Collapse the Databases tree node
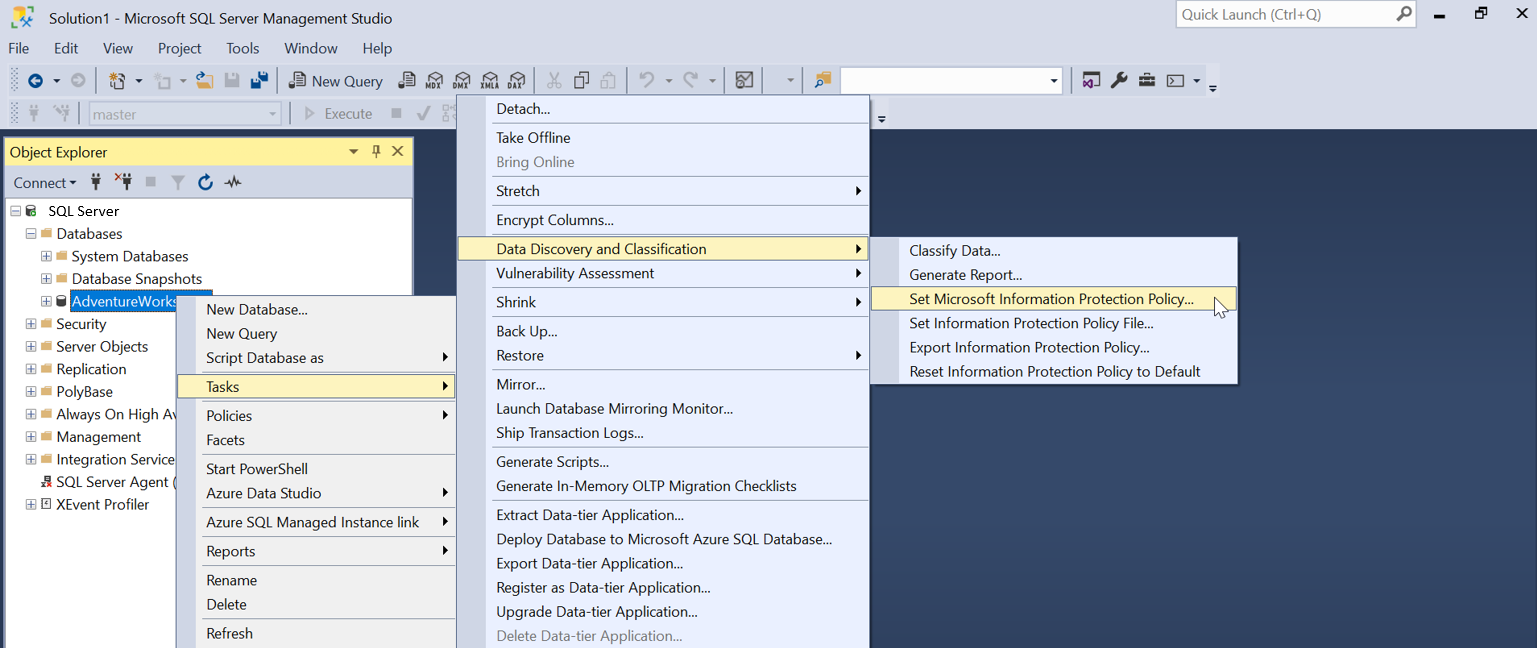1537x648 pixels. point(29,233)
